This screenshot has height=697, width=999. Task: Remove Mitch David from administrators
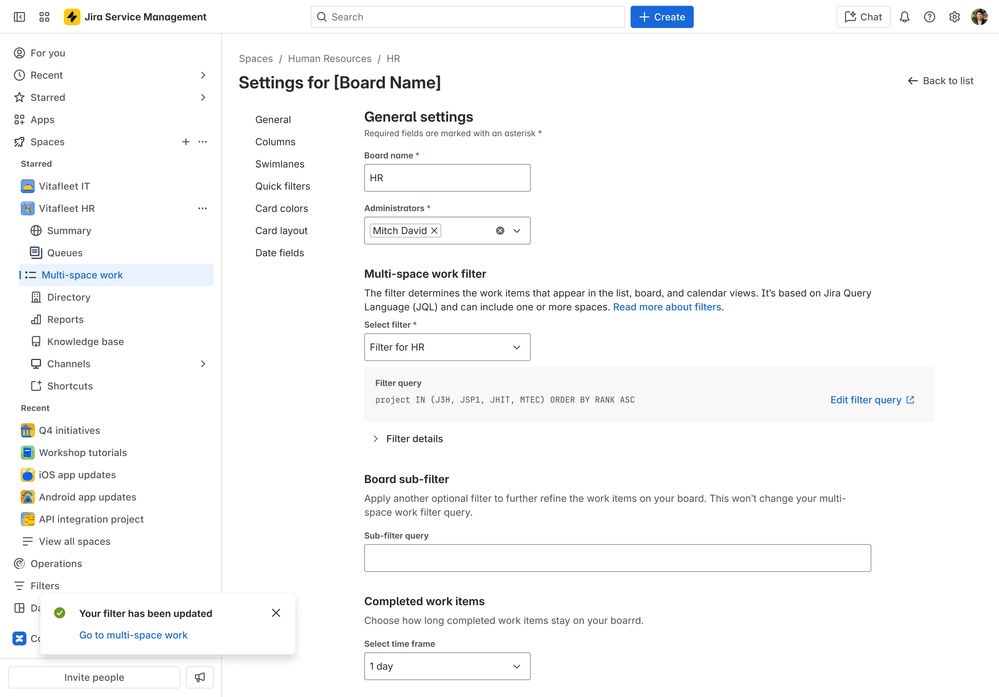tap(435, 231)
